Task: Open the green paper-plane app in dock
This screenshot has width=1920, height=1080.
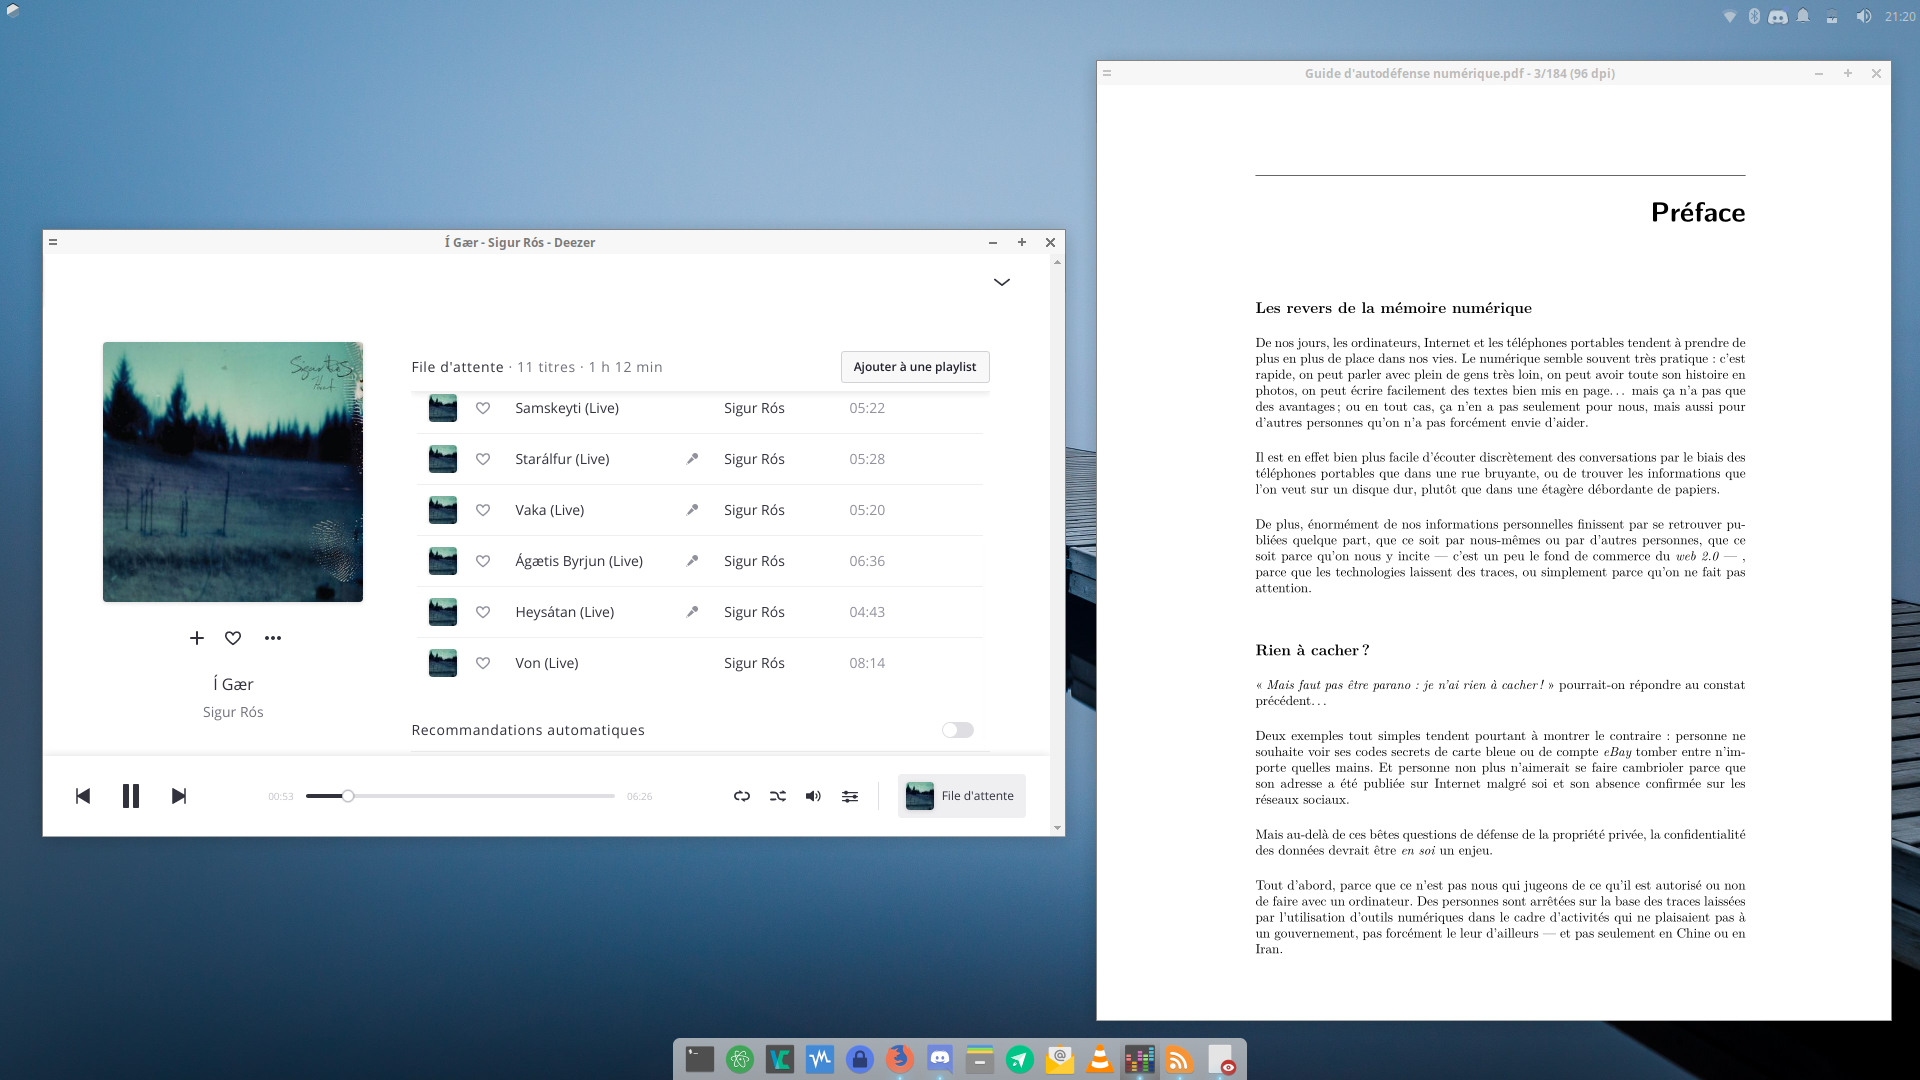Action: pyautogui.click(x=1020, y=1059)
